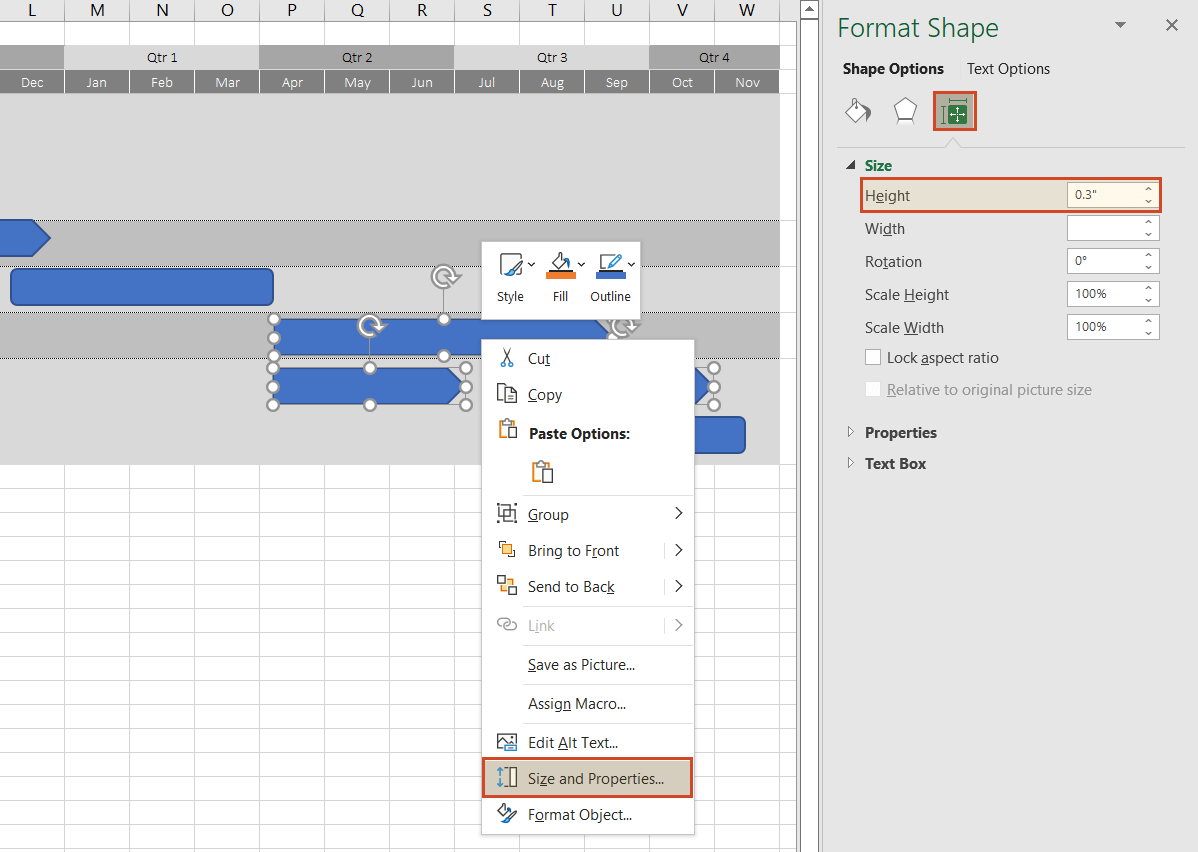The width and height of the screenshot is (1198, 852).
Task: Click the Copy icon in context menu
Action: pos(509,394)
